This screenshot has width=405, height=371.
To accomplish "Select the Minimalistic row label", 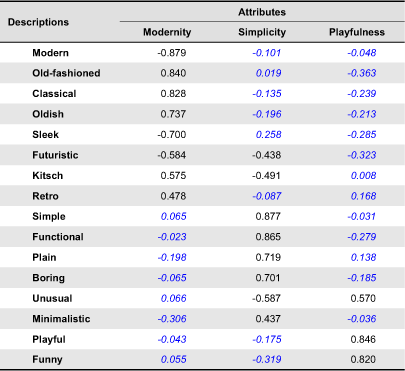I will click(61, 319).
